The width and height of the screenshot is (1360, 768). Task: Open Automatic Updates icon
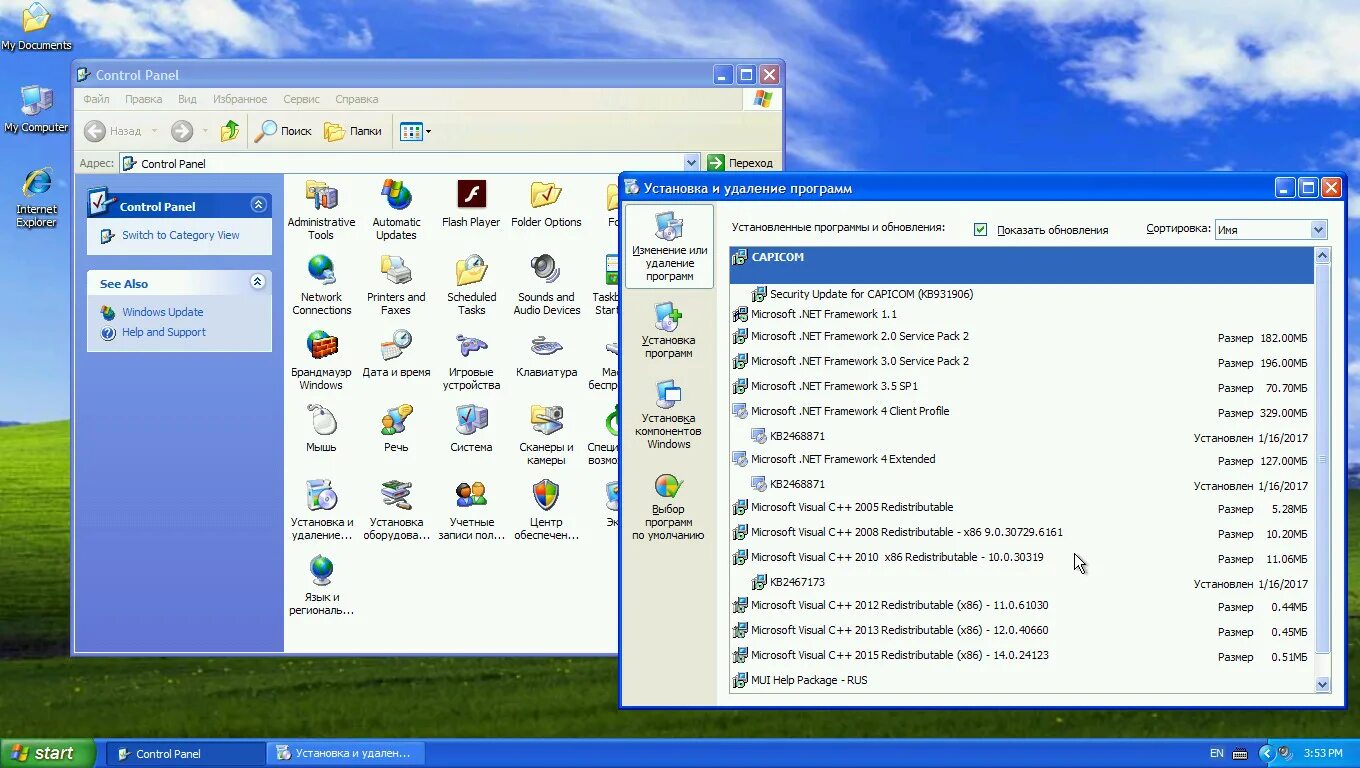coord(396,210)
